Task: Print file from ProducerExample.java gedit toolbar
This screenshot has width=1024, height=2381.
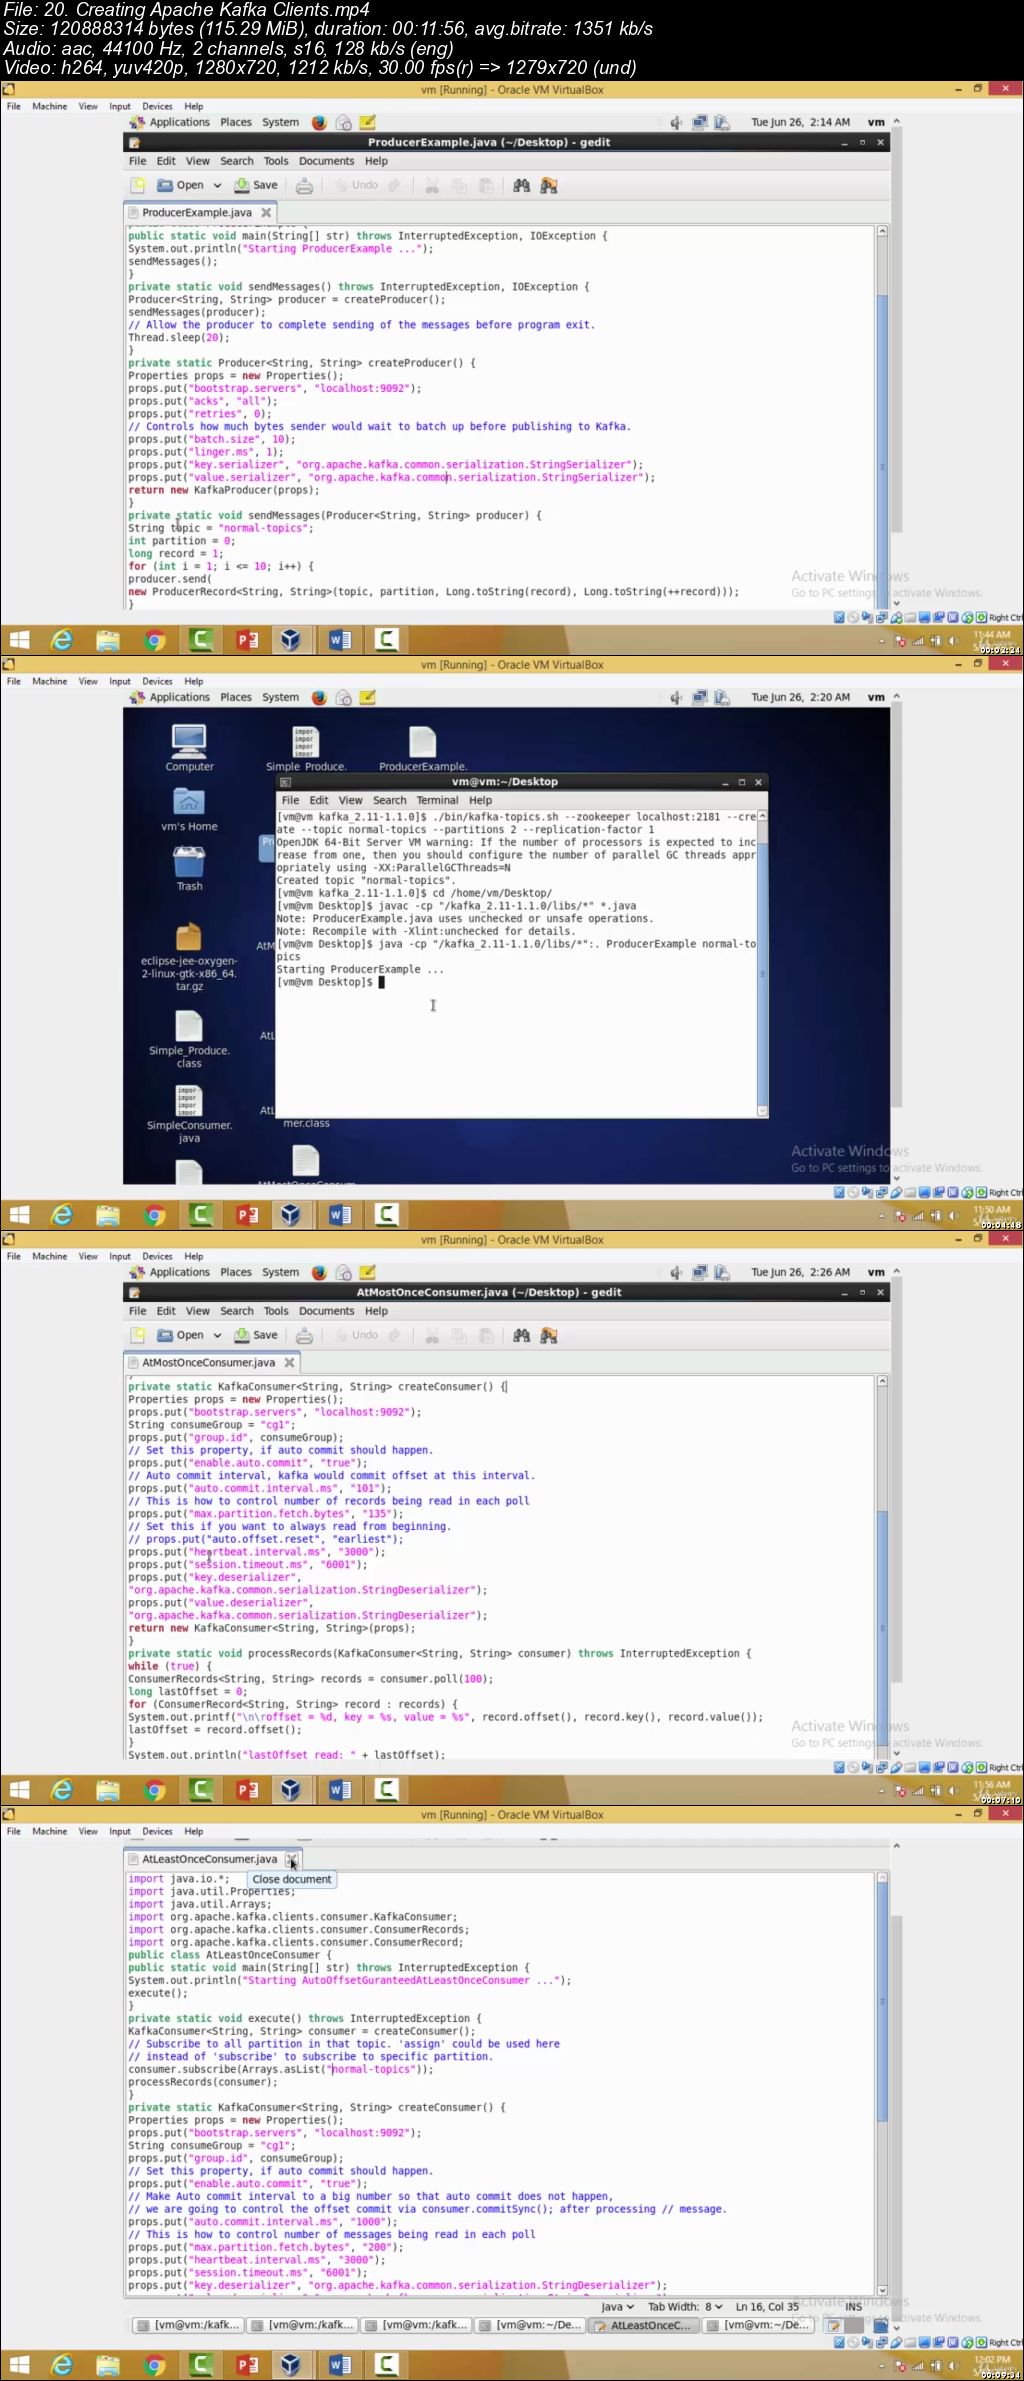Action: click(304, 185)
